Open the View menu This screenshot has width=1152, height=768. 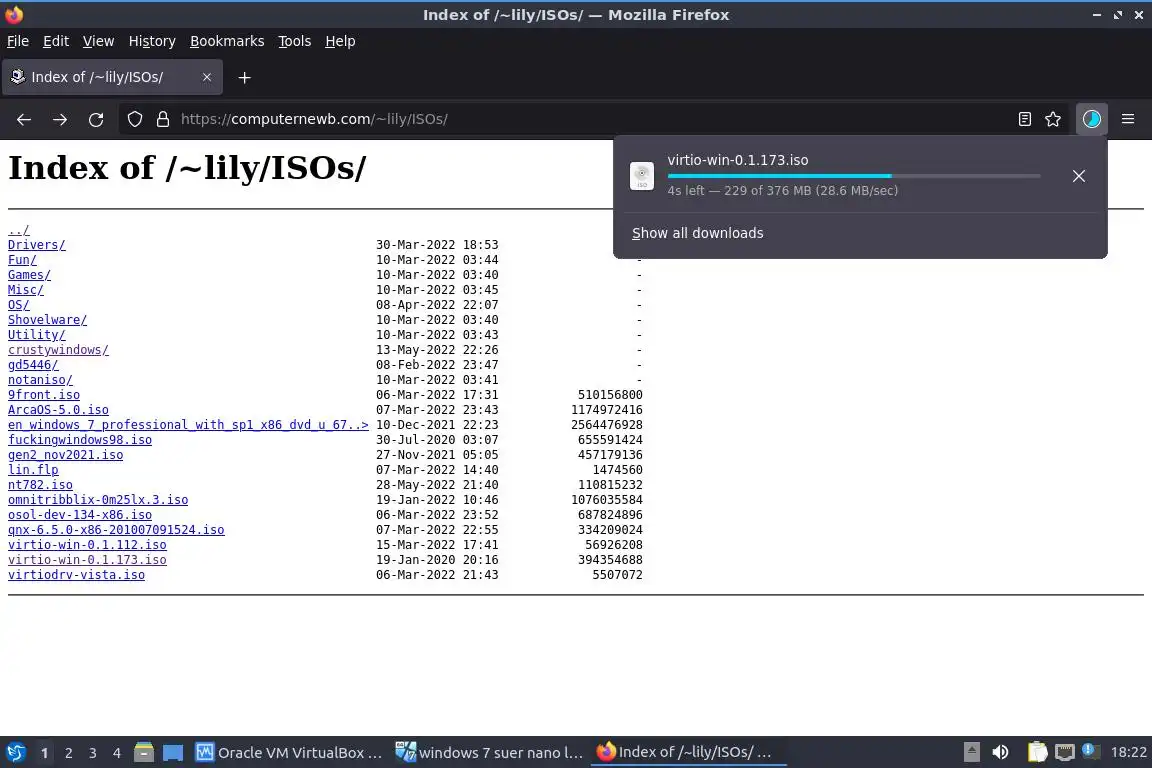pyautogui.click(x=98, y=41)
